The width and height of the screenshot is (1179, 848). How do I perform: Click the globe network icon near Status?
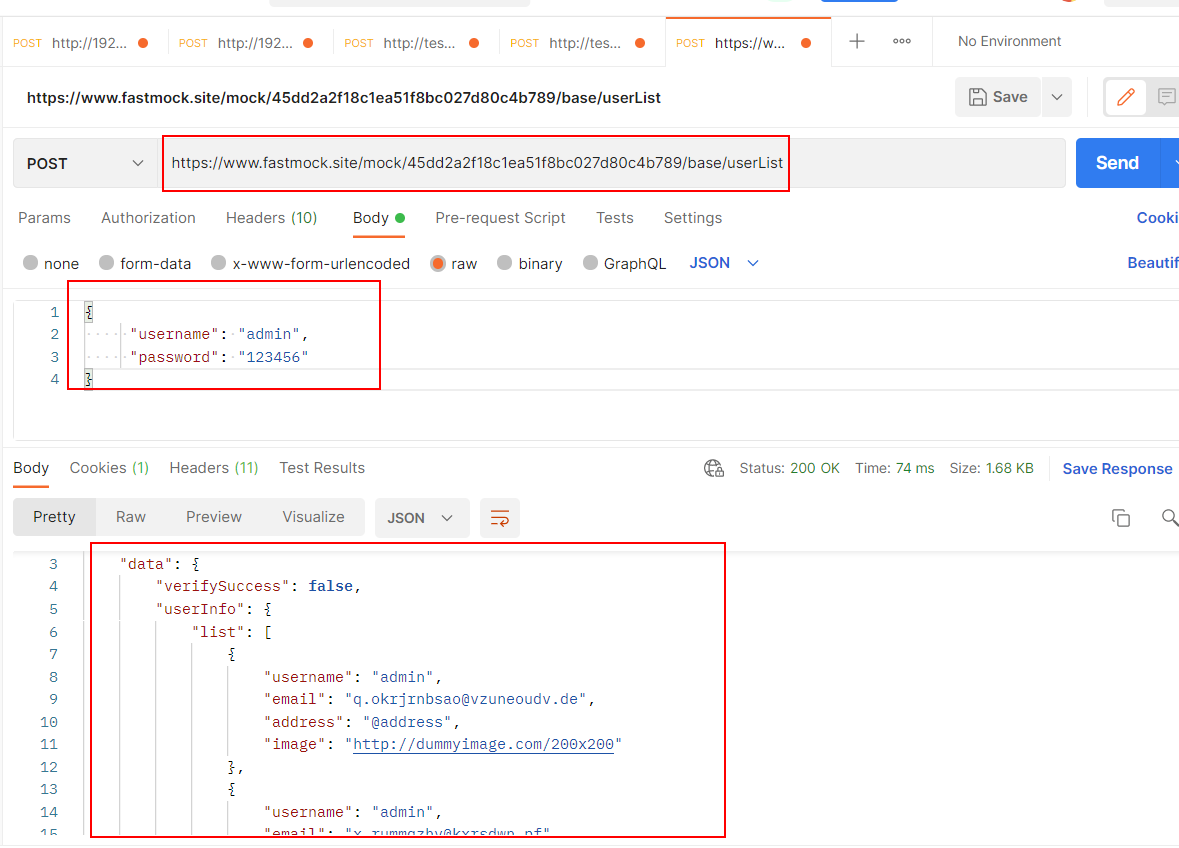click(x=713, y=468)
